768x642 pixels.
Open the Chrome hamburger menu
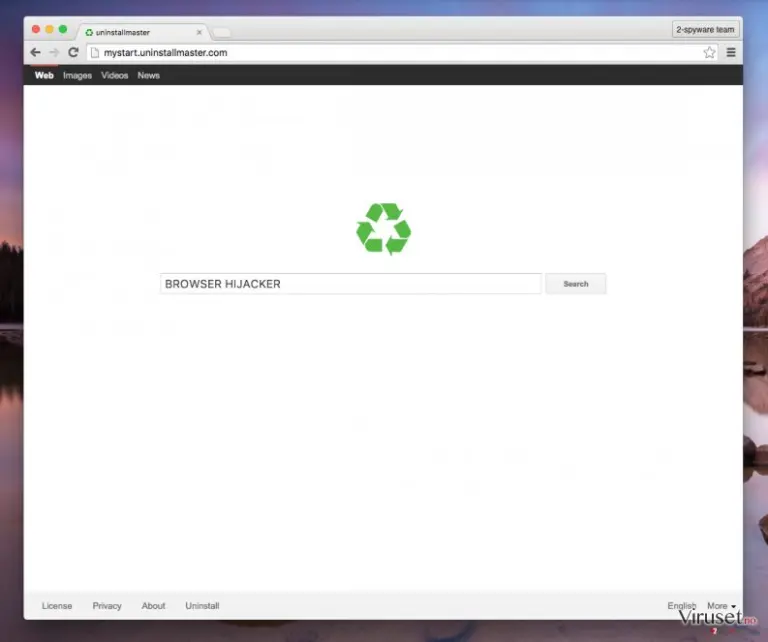click(x=731, y=52)
